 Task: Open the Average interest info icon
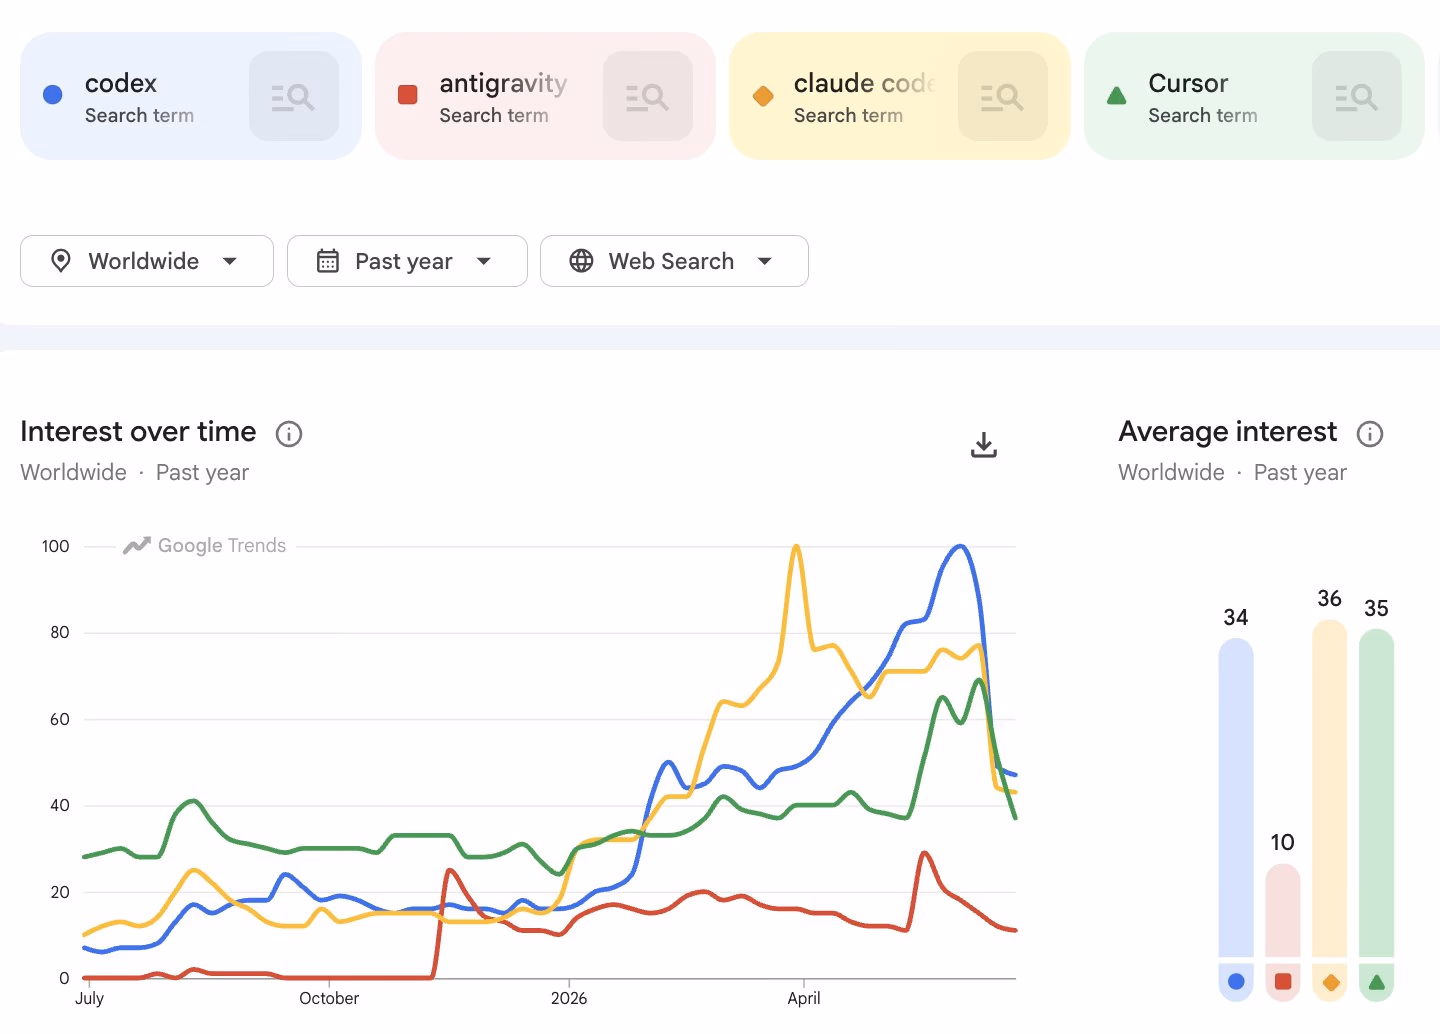click(1370, 434)
